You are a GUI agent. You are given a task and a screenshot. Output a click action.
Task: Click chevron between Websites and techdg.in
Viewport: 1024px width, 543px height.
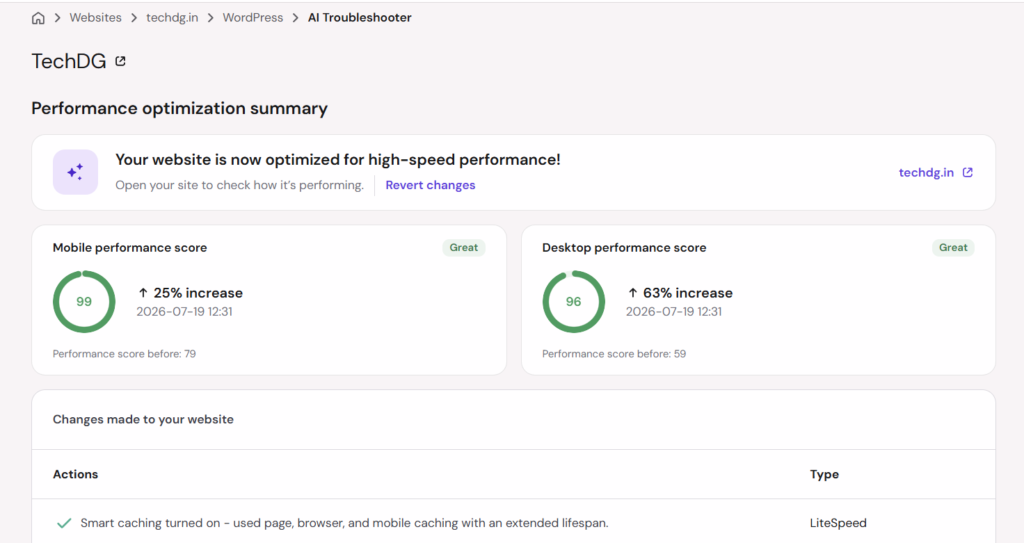tap(134, 18)
